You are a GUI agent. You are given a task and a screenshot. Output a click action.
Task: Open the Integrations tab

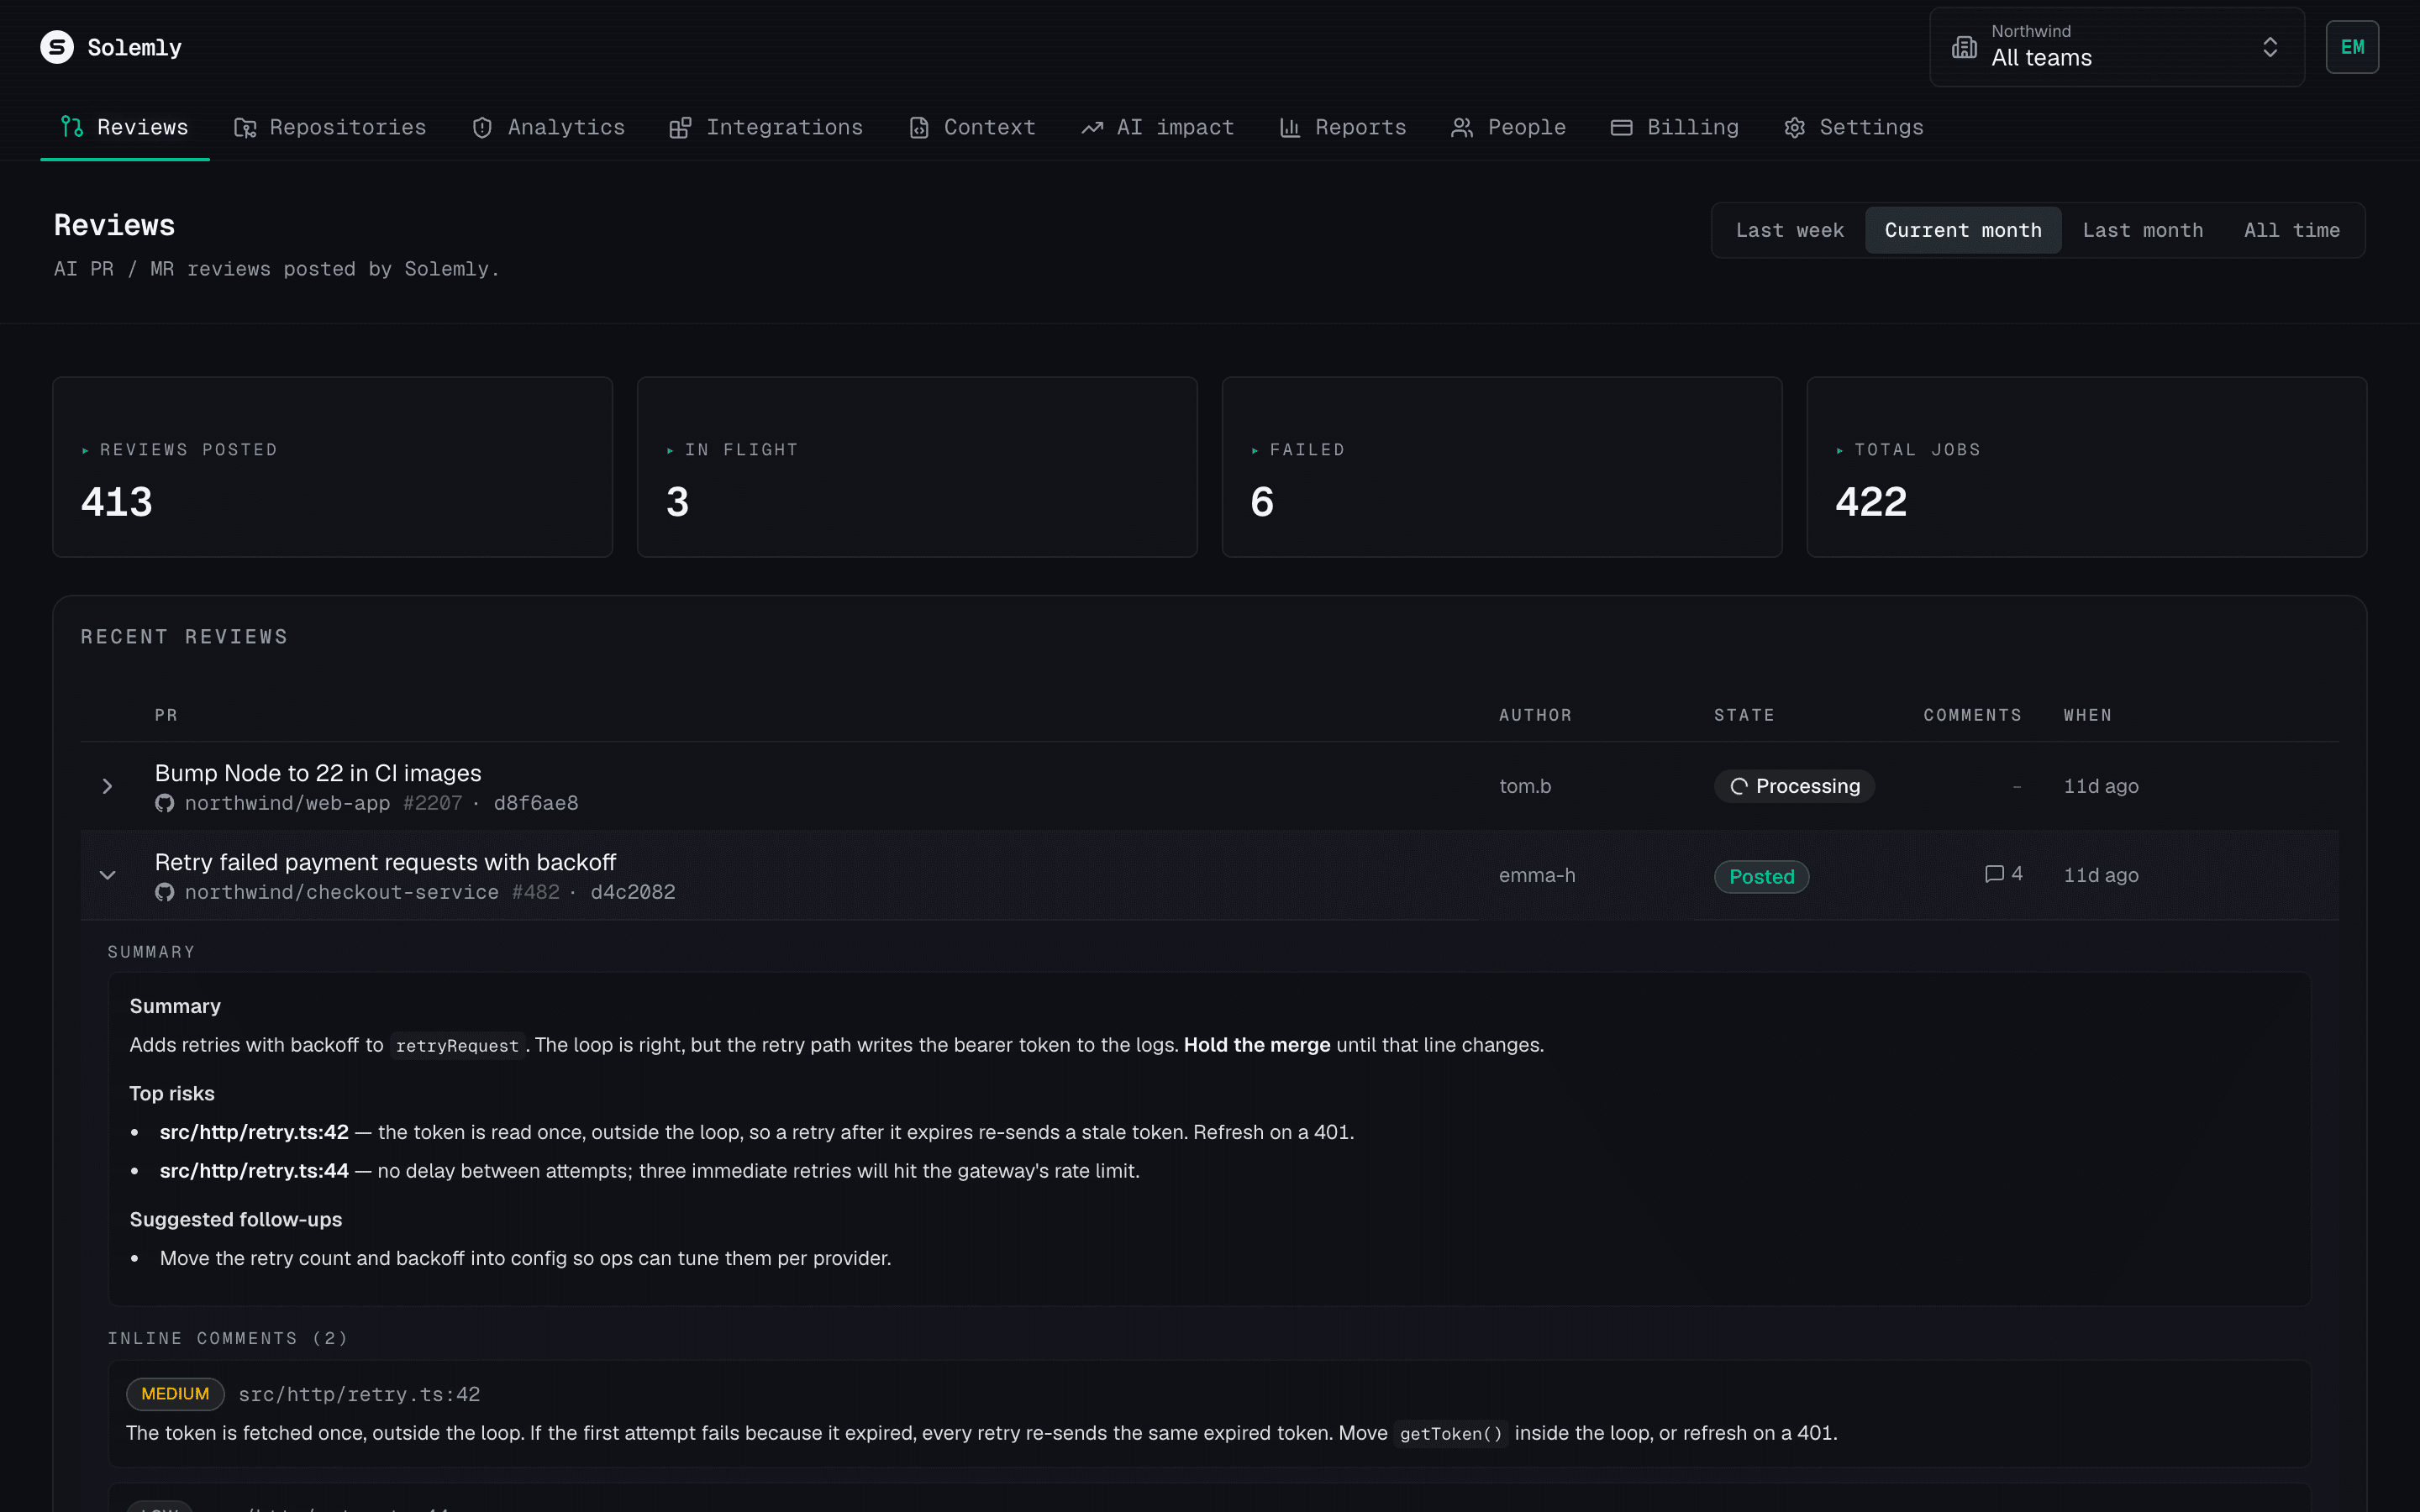click(766, 128)
